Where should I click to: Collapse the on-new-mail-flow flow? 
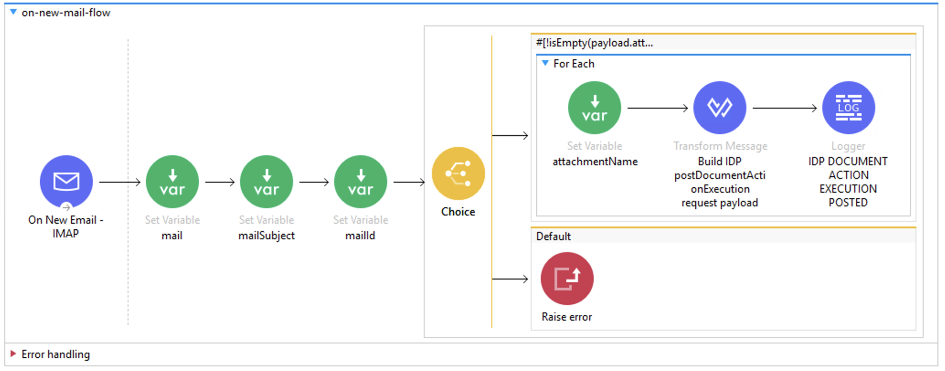pos(13,11)
